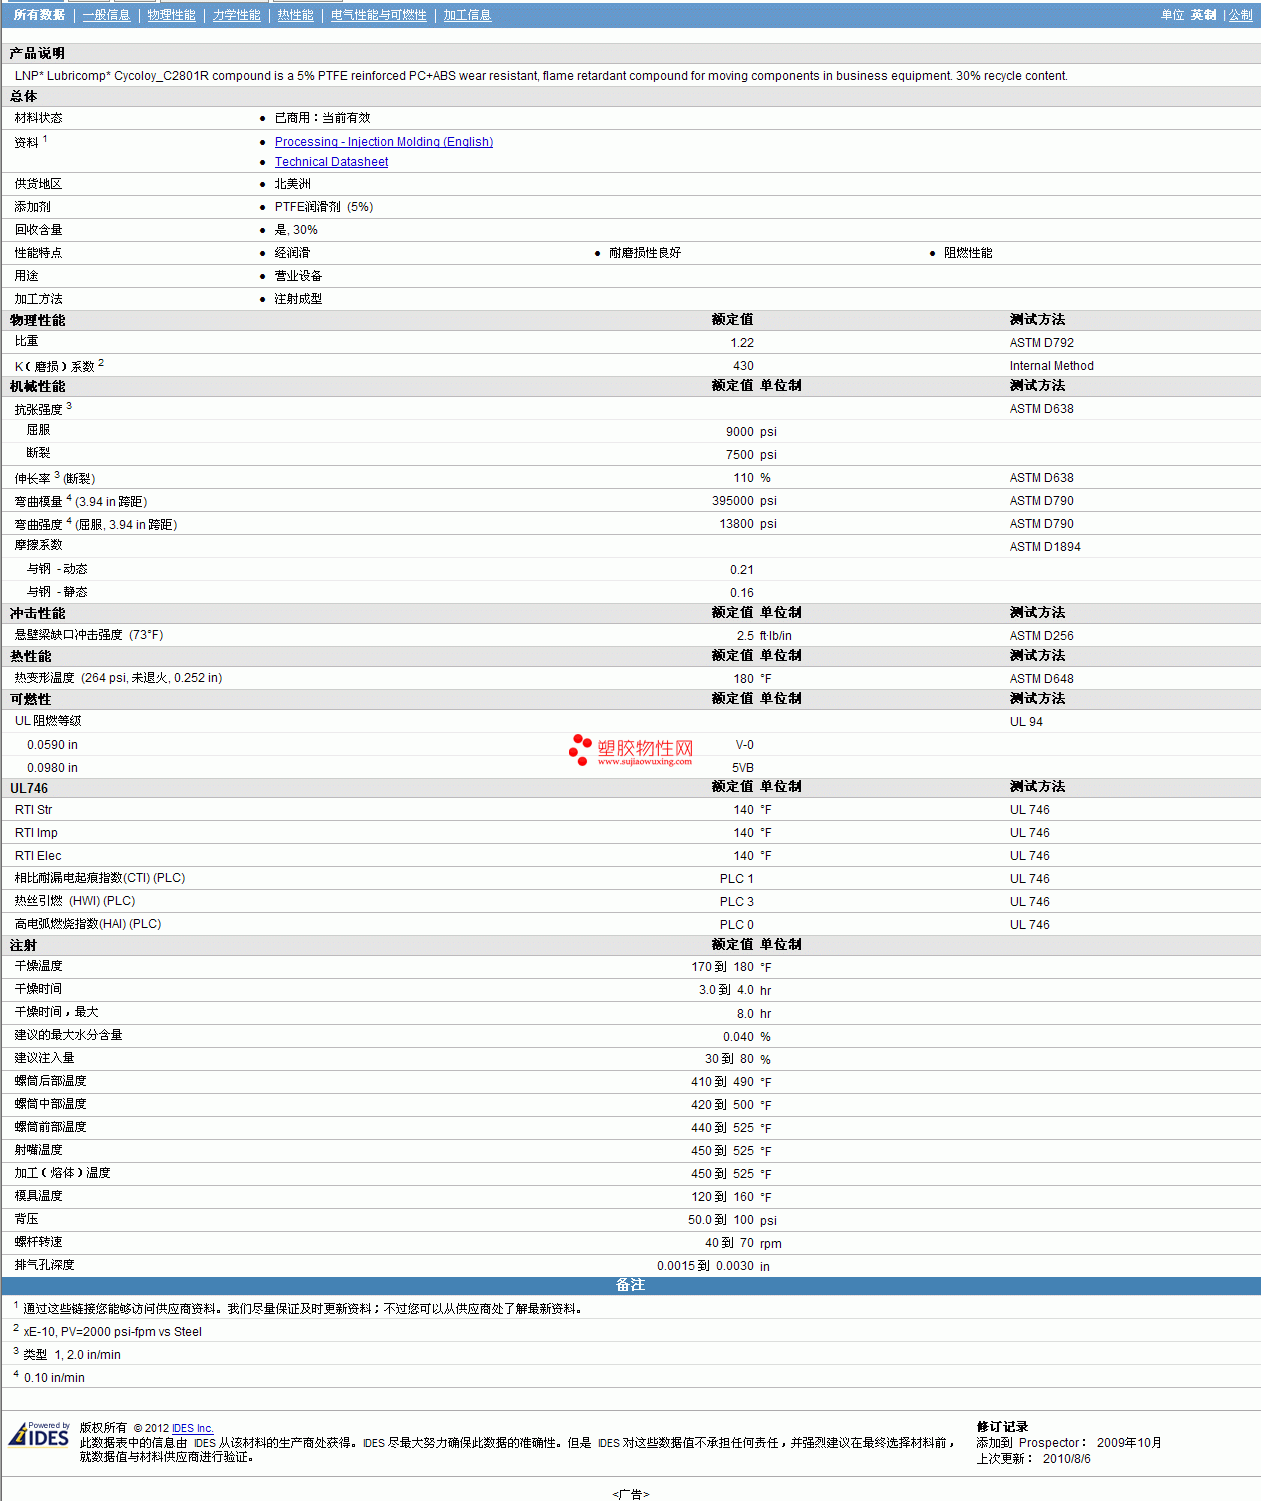Switch to the 物理性能 tab
The width and height of the screenshot is (1261, 1501).
pos(171,15)
